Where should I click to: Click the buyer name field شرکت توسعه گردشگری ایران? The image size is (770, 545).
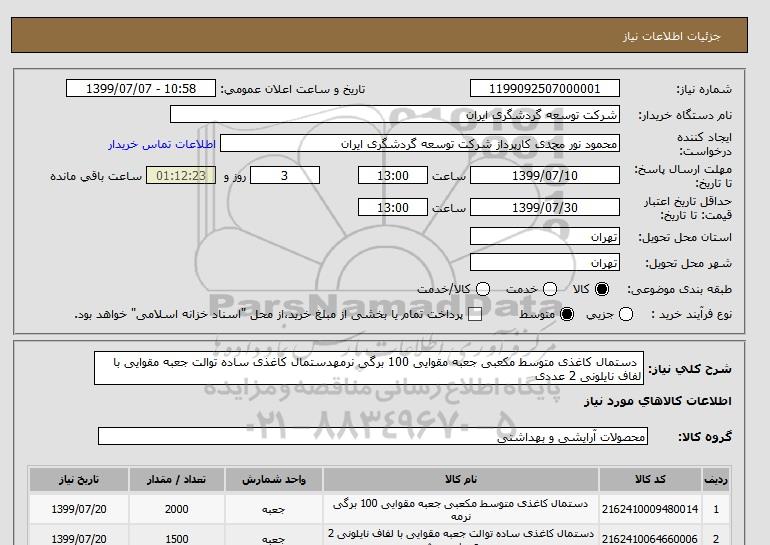point(395,114)
